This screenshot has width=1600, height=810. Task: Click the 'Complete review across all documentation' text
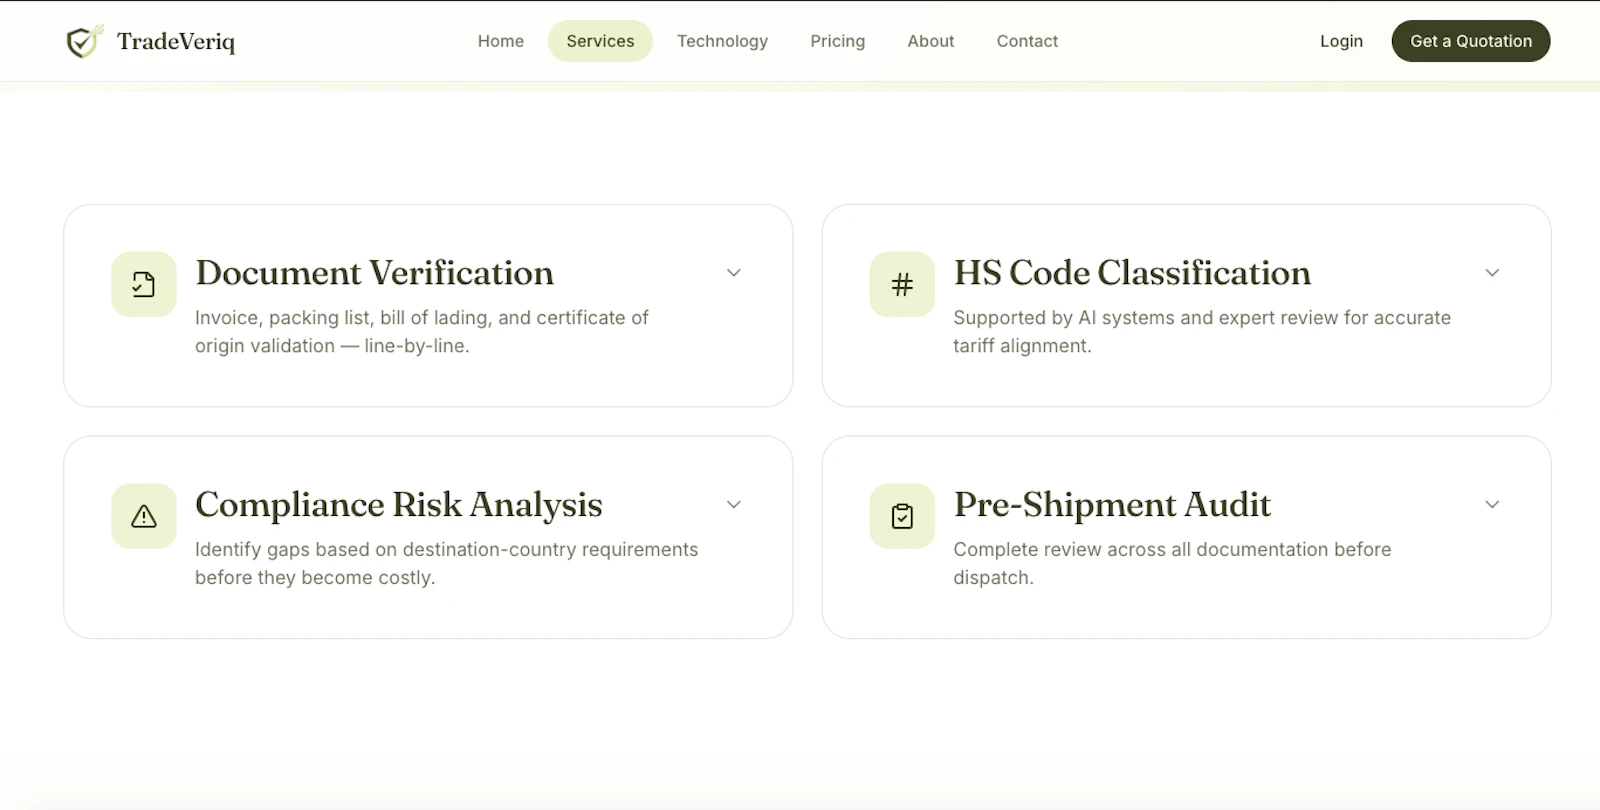1172,563
